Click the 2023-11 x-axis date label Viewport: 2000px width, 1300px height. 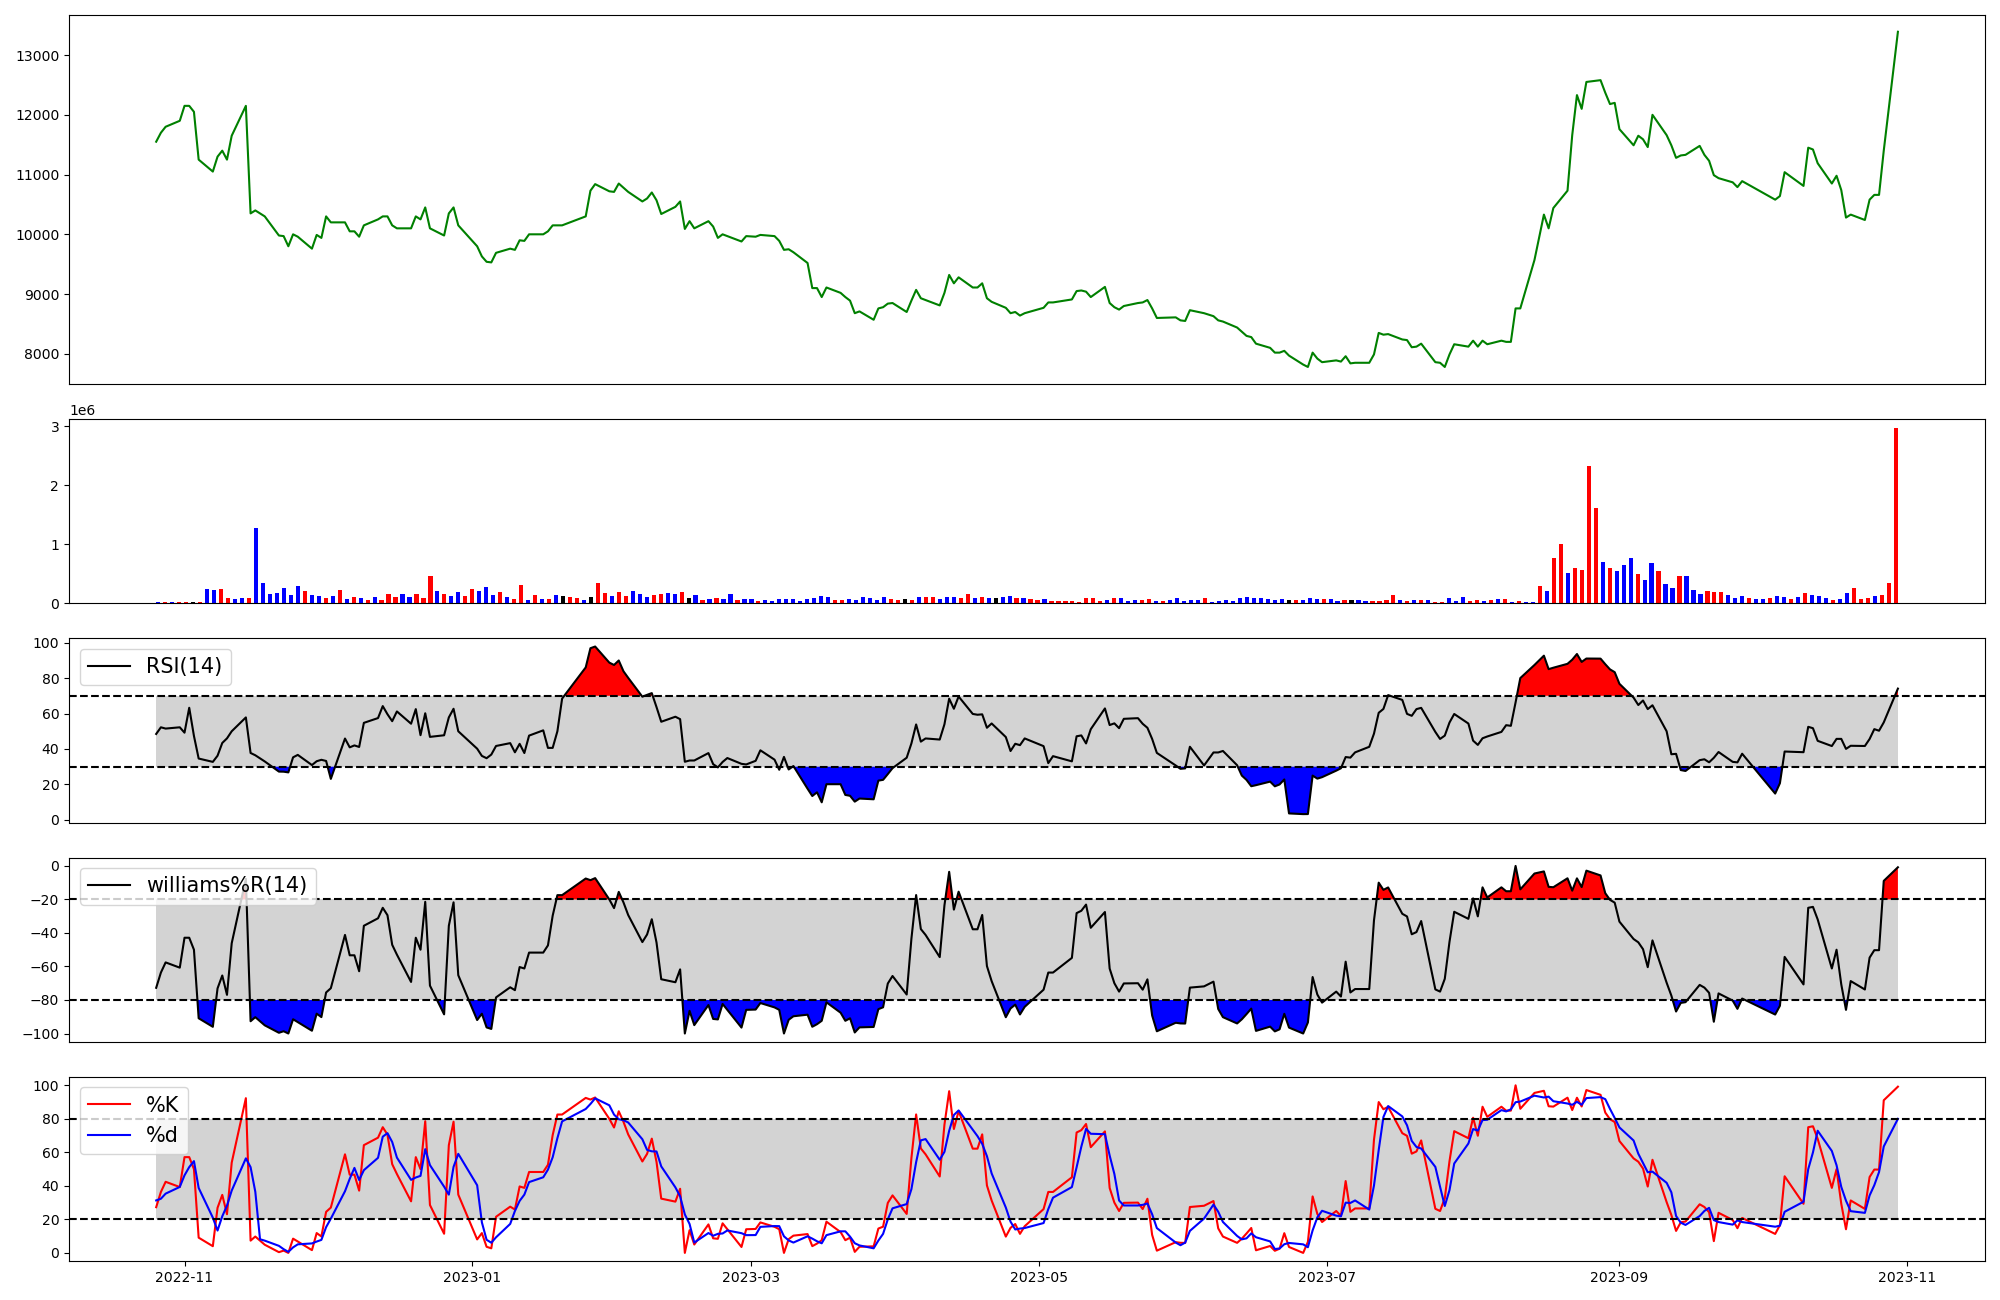pos(1907,1277)
